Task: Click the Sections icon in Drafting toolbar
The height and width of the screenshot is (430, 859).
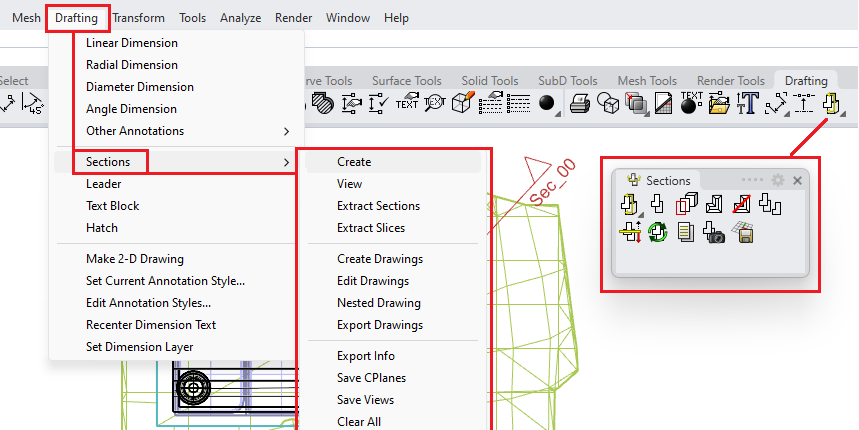Action: pyautogui.click(x=830, y=102)
